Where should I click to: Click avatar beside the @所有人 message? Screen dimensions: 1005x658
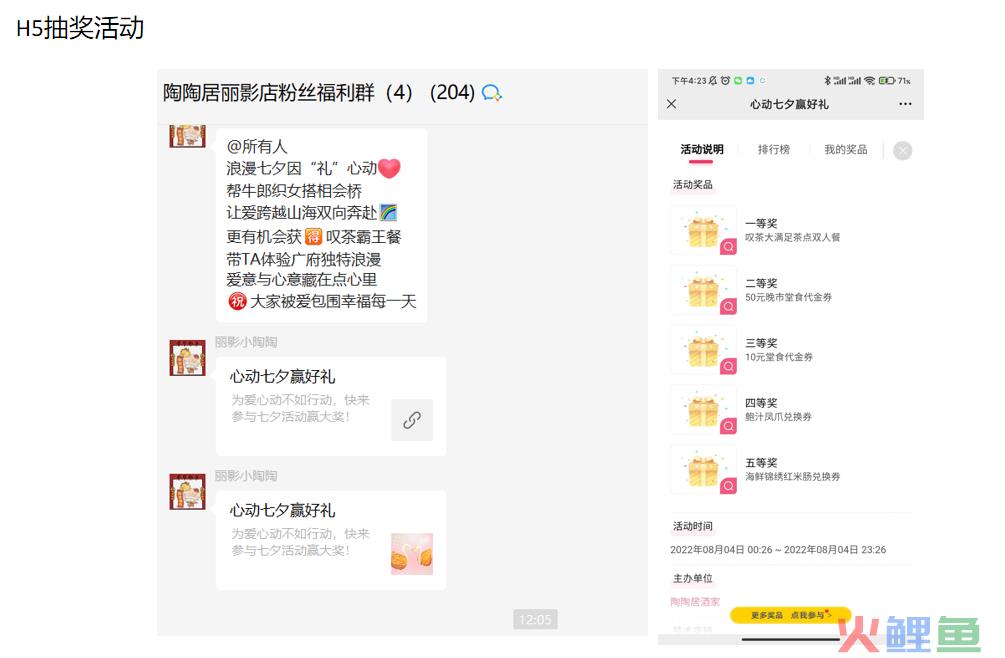(187, 136)
